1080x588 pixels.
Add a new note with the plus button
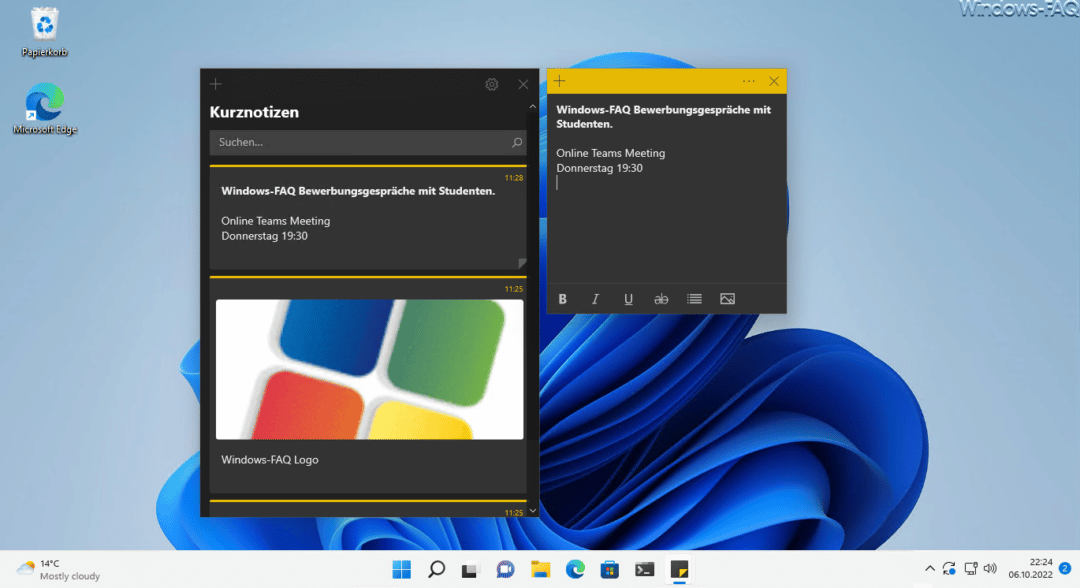[x=215, y=84]
